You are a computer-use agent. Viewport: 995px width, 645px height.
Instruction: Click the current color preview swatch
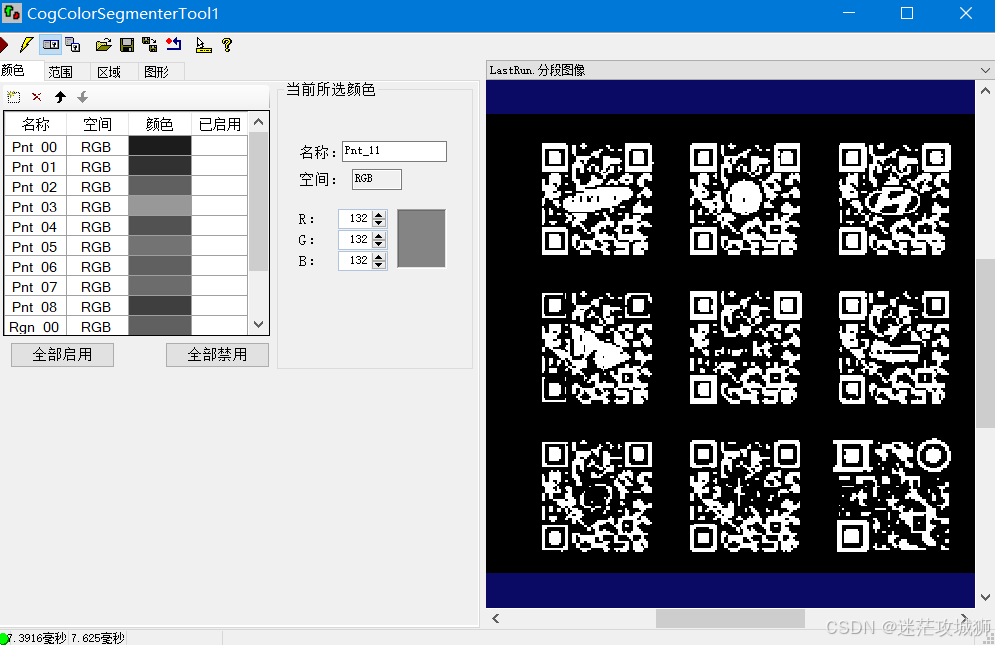421,239
